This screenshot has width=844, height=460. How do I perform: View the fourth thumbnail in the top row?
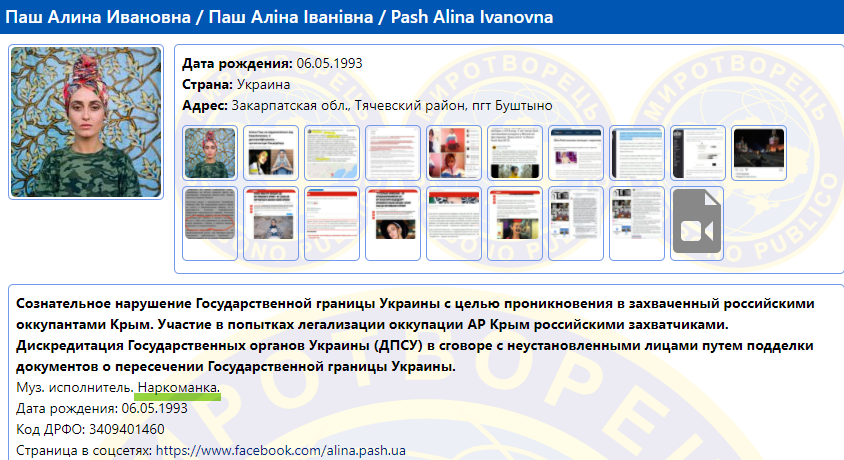click(x=393, y=153)
